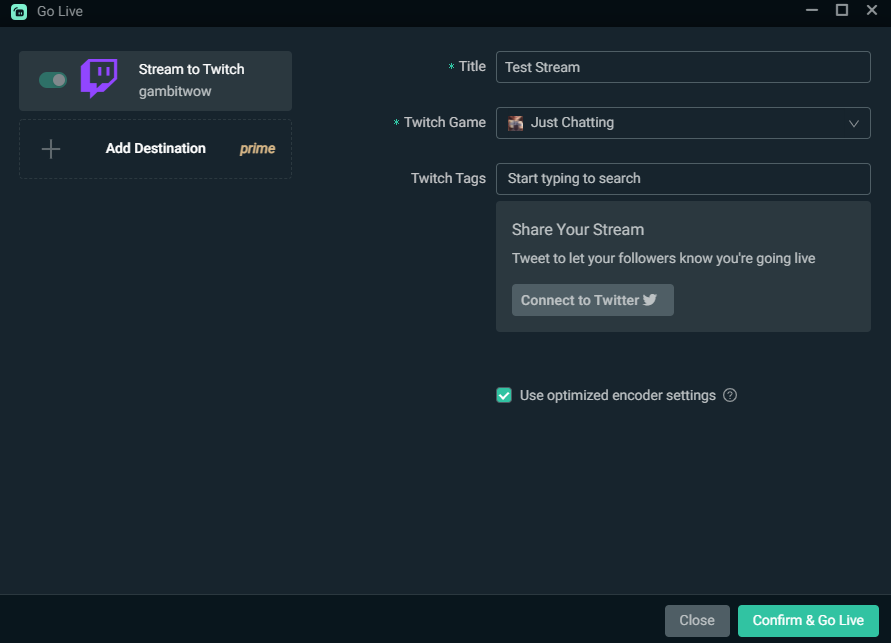Open encoder settings help question mark
Viewport: 891px width, 643px height.
tap(730, 395)
